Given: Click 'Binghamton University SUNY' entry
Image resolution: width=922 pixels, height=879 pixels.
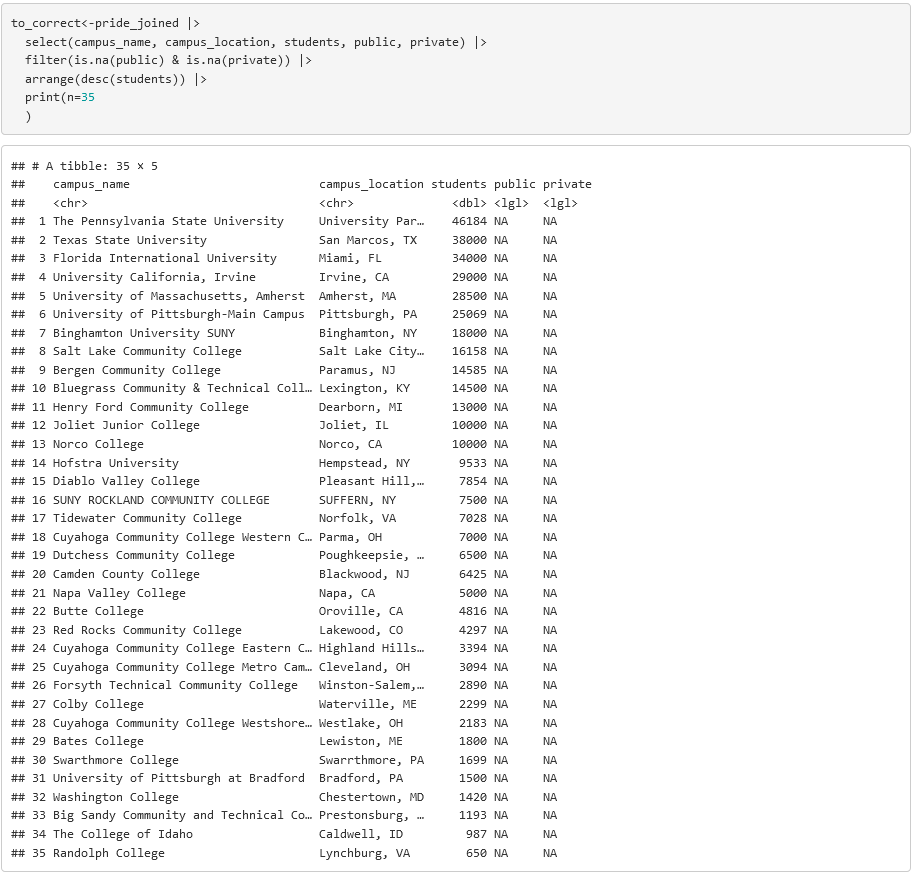Looking at the screenshot, I should tap(144, 333).
